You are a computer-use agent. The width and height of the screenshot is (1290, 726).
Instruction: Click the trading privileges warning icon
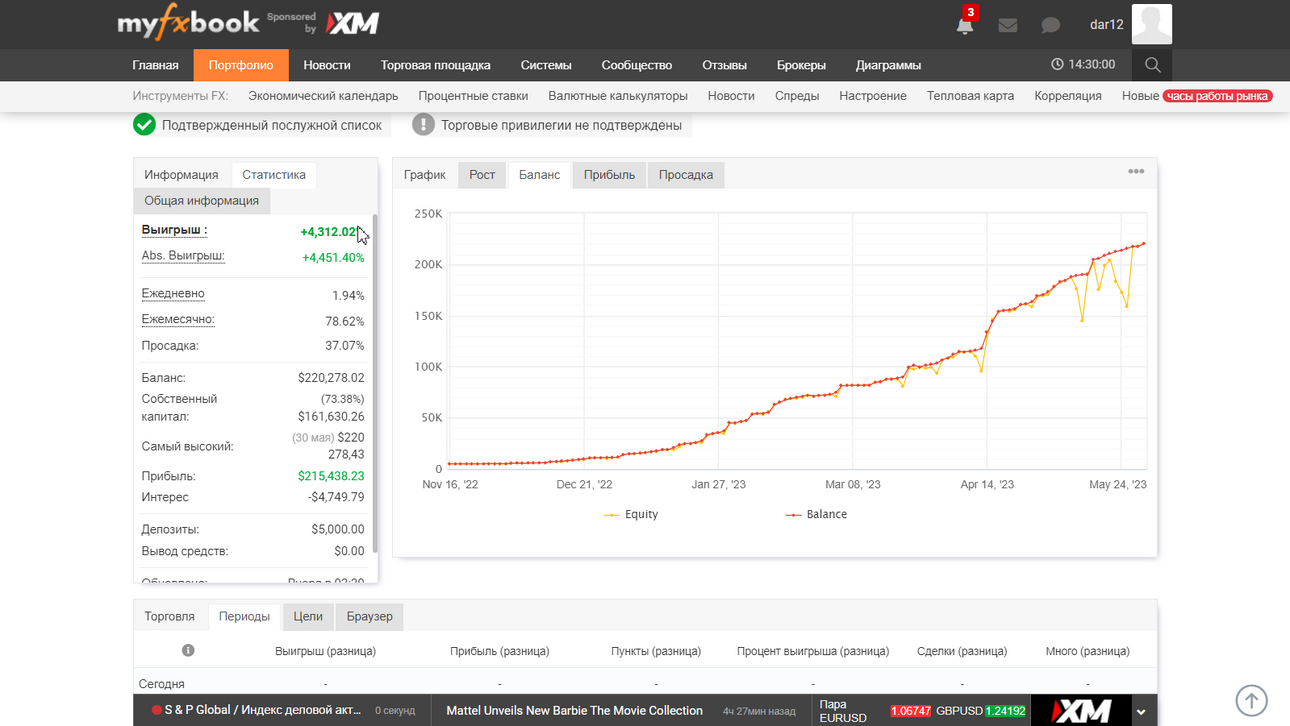tap(424, 125)
